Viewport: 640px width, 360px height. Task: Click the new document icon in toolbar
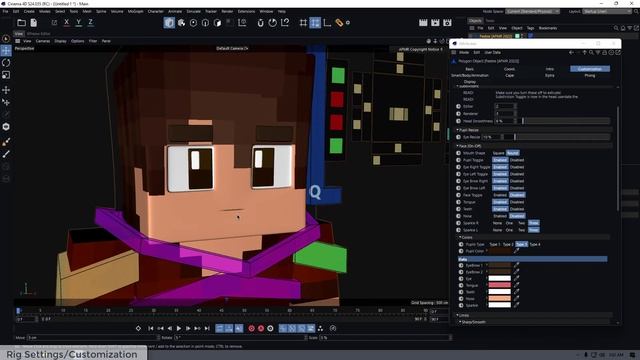tap(34, 23)
